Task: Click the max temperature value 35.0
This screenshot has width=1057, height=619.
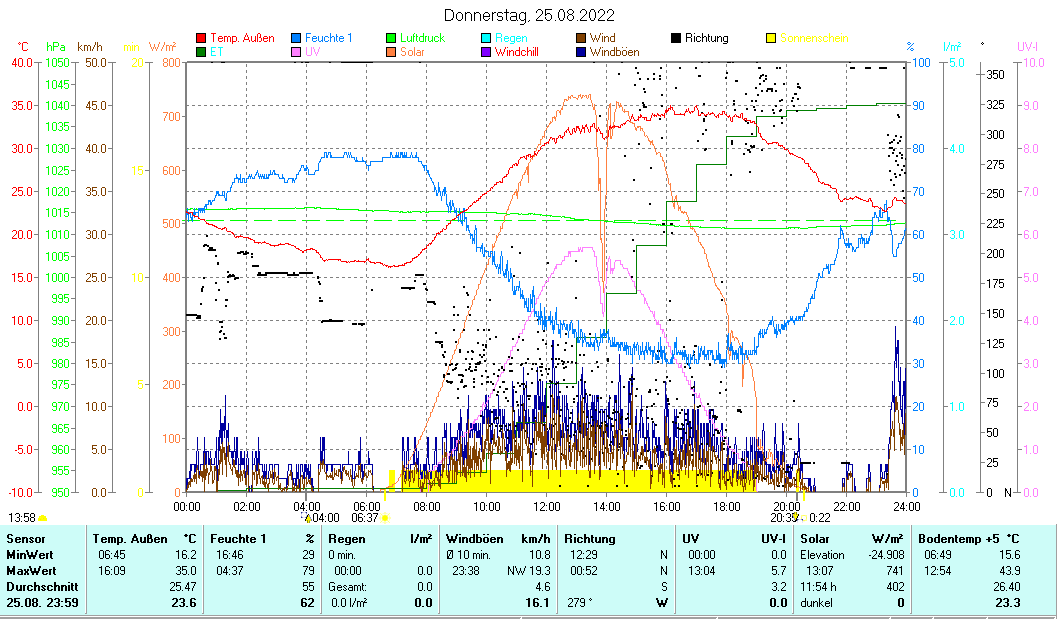Action: 185,570
